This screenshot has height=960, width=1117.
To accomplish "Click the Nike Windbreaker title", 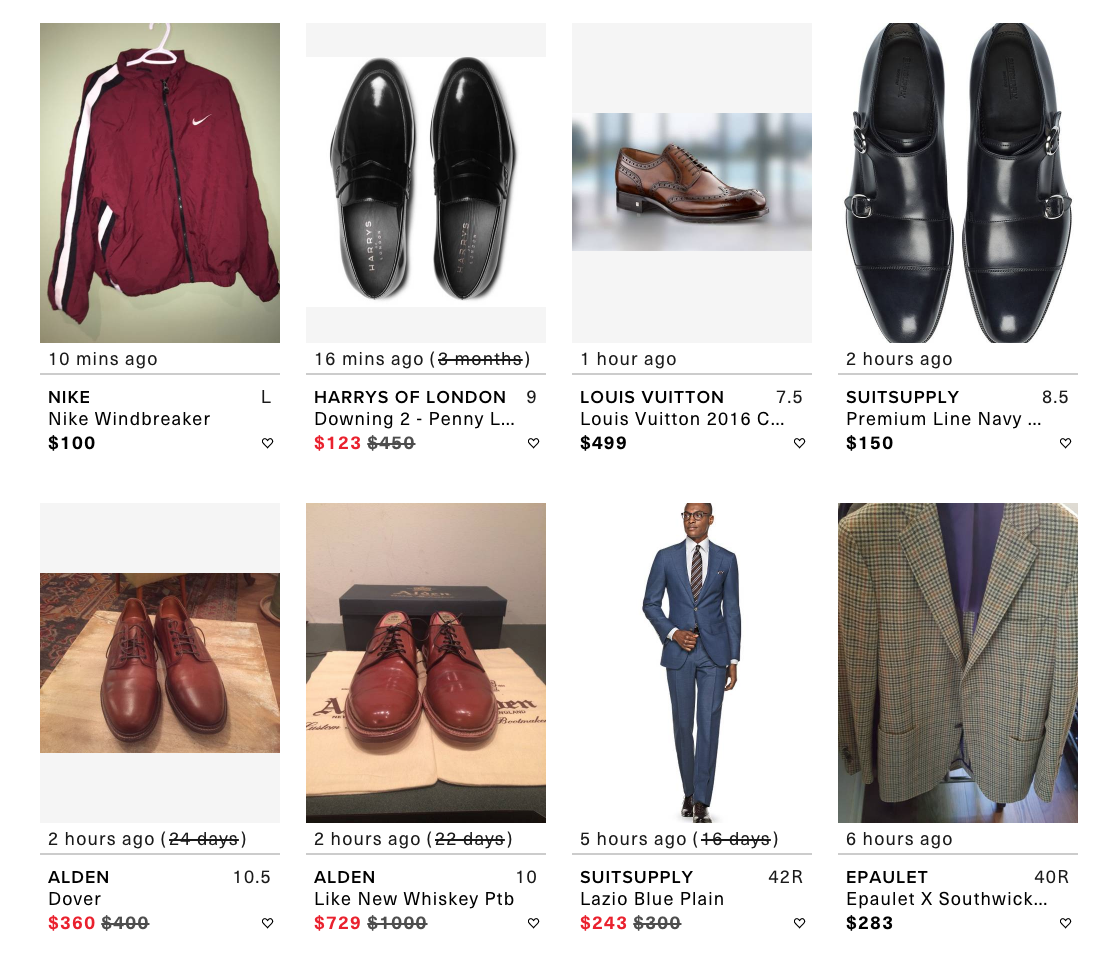I will (129, 419).
